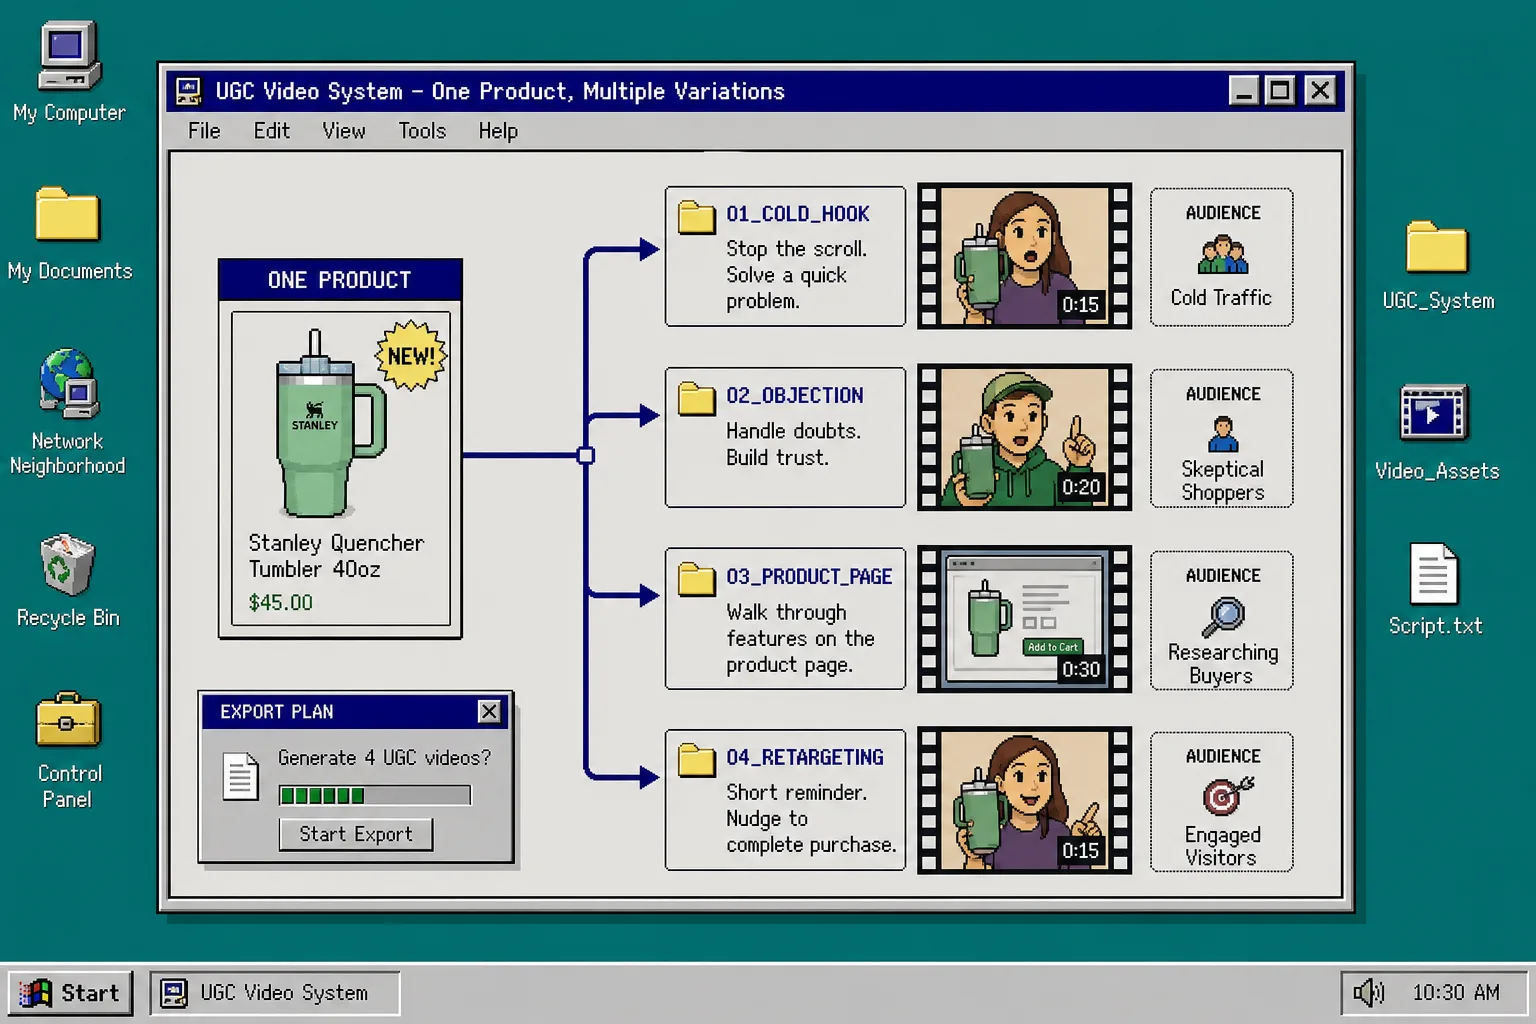Screen dimensions: 1536x1024
Task: Close the Export Plan dialog
Action: coord(489,711)
